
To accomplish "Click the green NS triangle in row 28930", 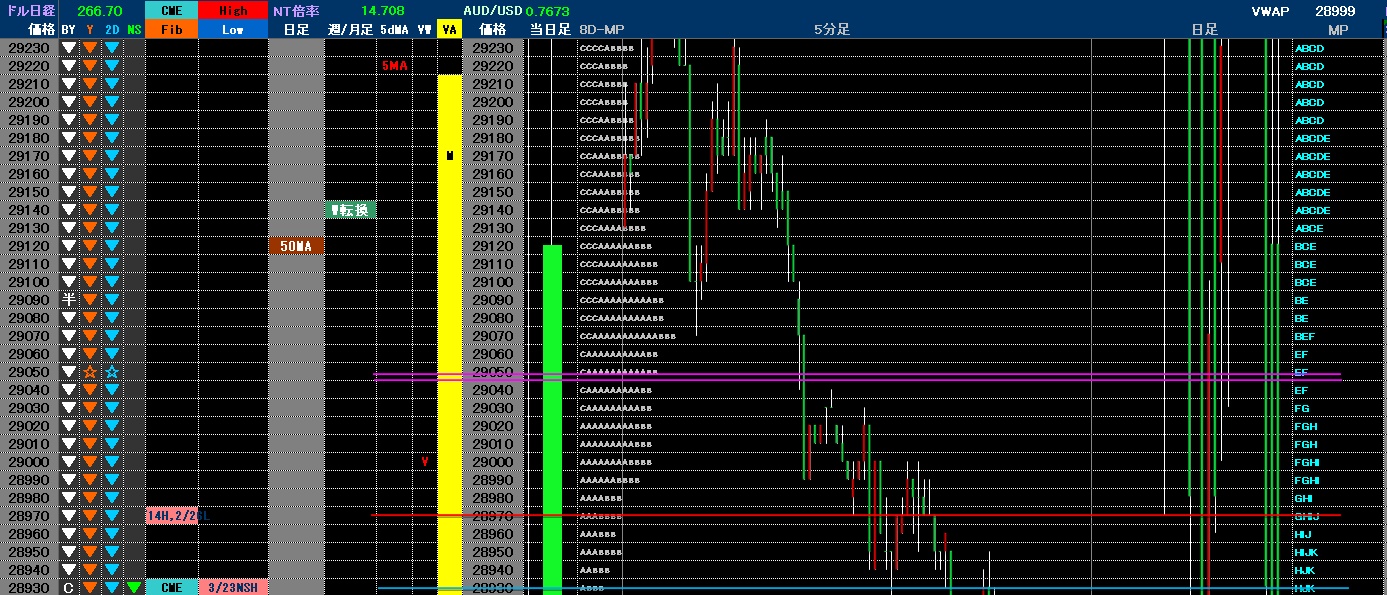I will coord(133,588).
